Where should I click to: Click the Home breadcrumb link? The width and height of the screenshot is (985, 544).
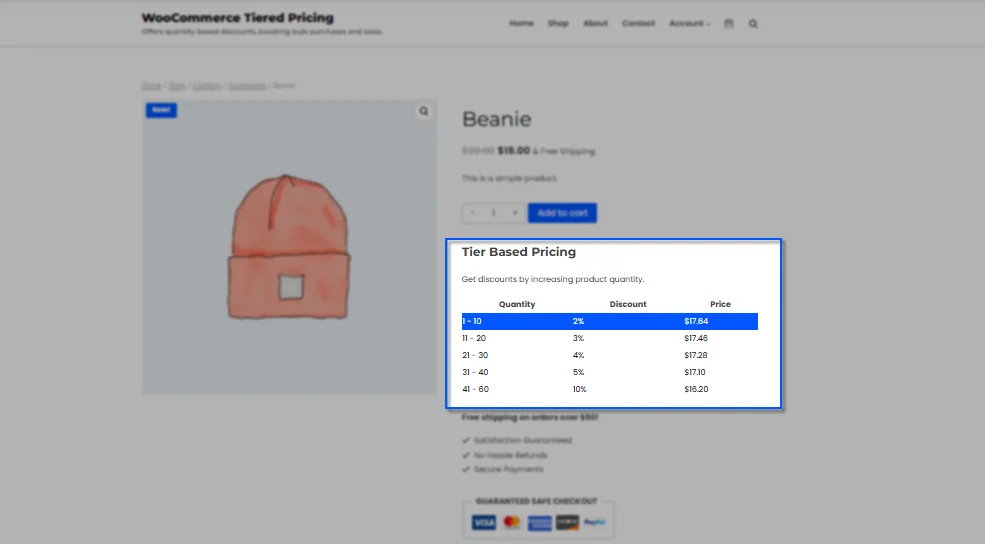151,85
